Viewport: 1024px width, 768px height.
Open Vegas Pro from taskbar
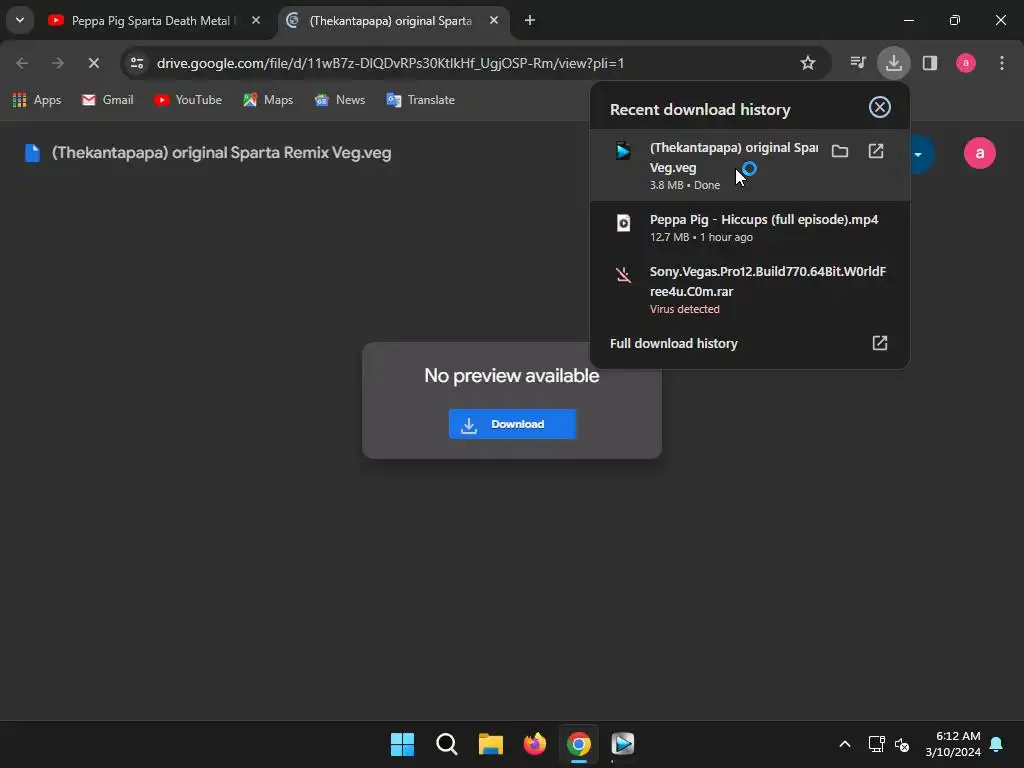622,744
